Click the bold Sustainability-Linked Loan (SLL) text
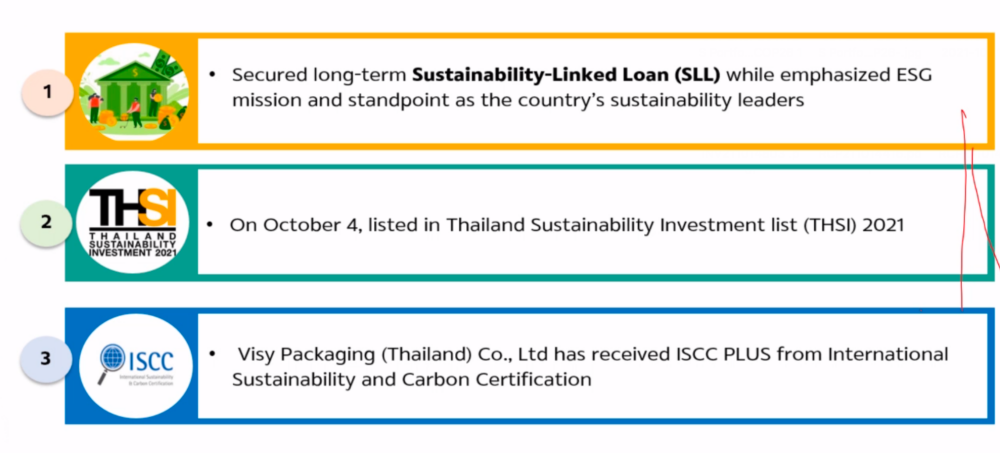Image resolution: width=1000 pixels, height=453 pixels. (x=566, y=75)
